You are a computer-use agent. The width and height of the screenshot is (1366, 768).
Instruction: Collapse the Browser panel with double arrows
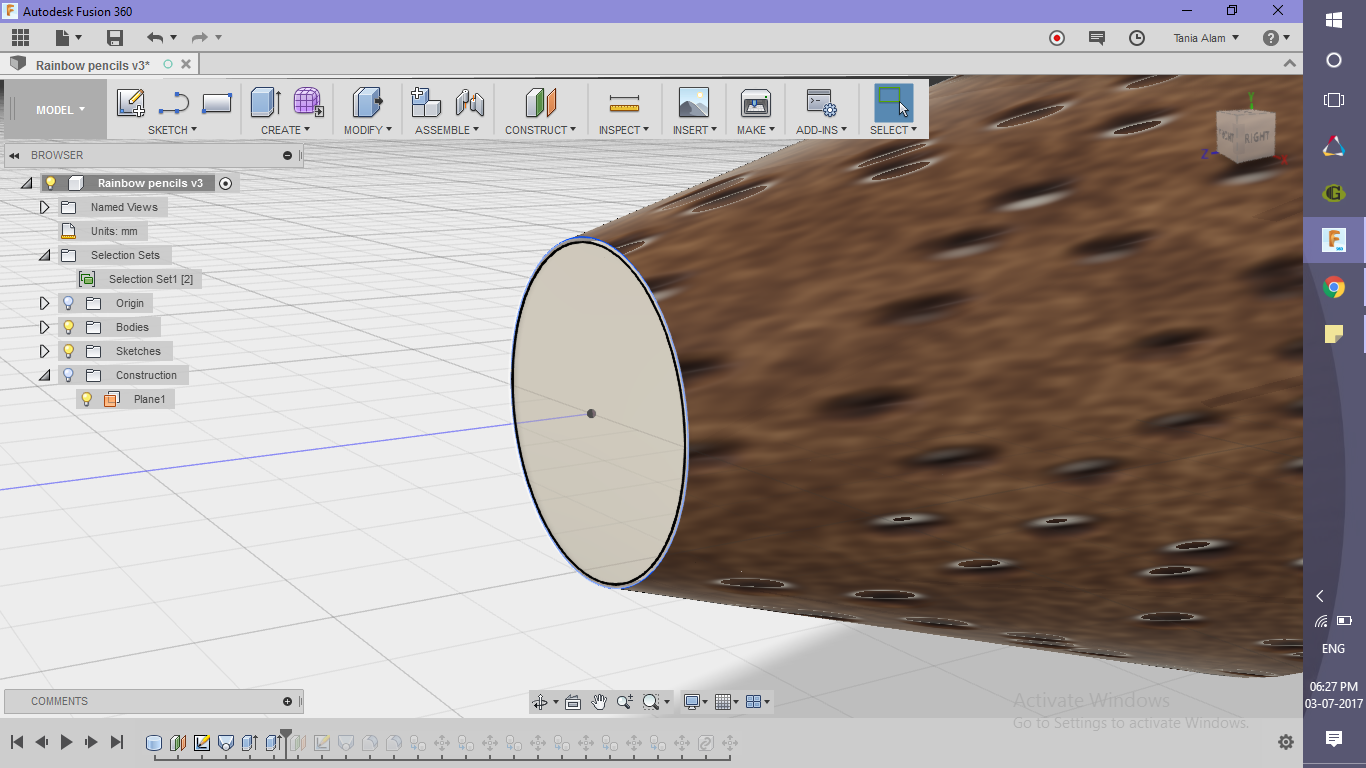[x=15, y=155]
